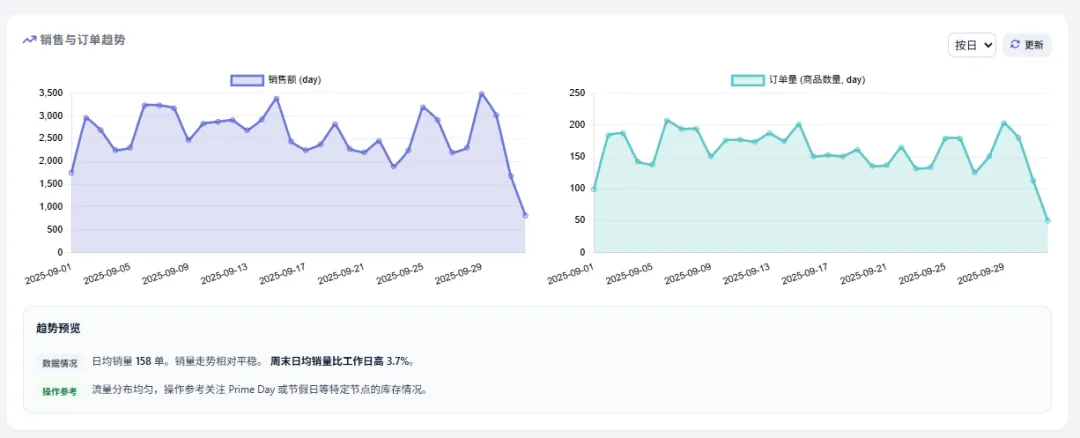Click the 销售与订单趋势 panel title

pos(83,40)
